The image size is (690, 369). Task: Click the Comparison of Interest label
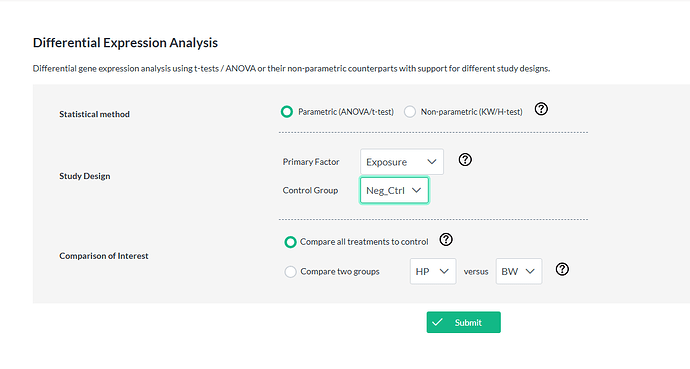pos(104,256)
